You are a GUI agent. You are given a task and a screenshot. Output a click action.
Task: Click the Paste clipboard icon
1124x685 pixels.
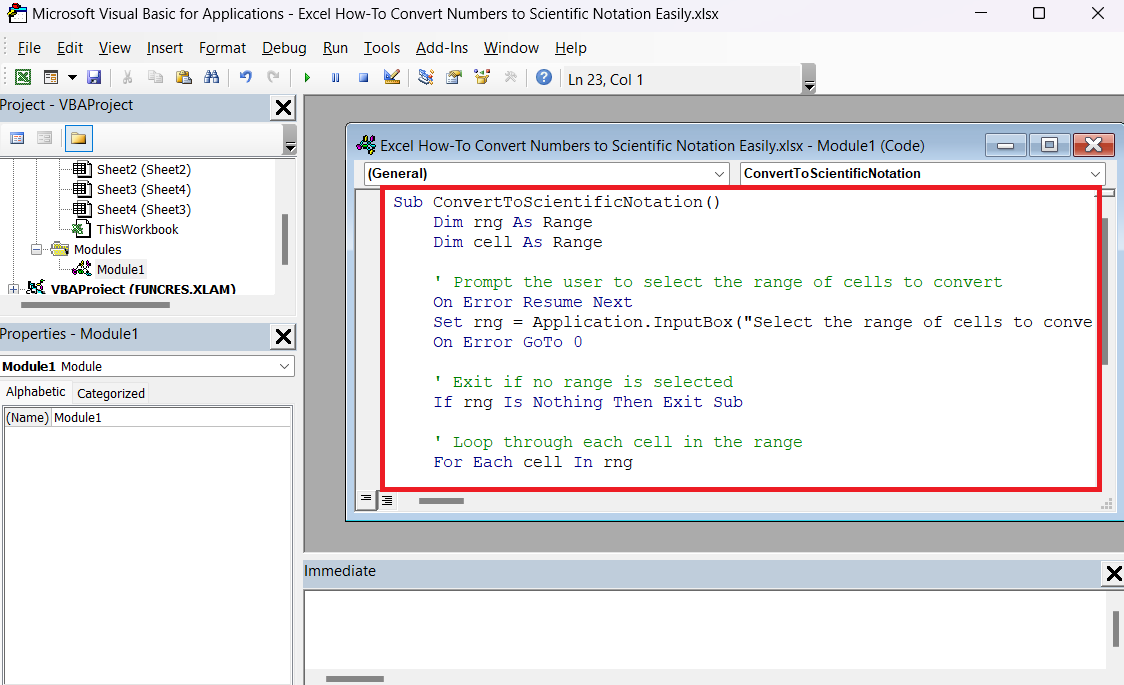point(184,77)
